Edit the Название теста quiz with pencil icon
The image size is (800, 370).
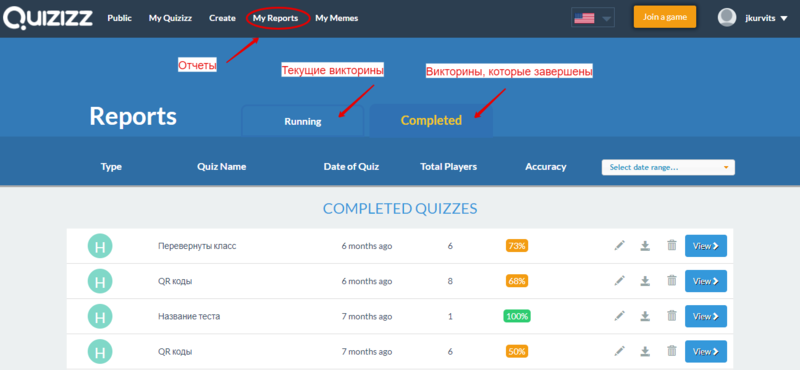(x=619, y=316)
